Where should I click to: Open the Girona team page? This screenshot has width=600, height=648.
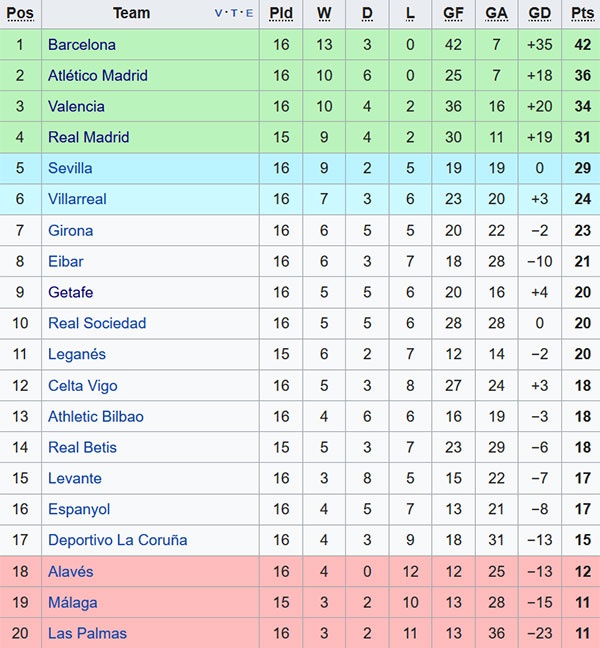click(x=71, y=231)
